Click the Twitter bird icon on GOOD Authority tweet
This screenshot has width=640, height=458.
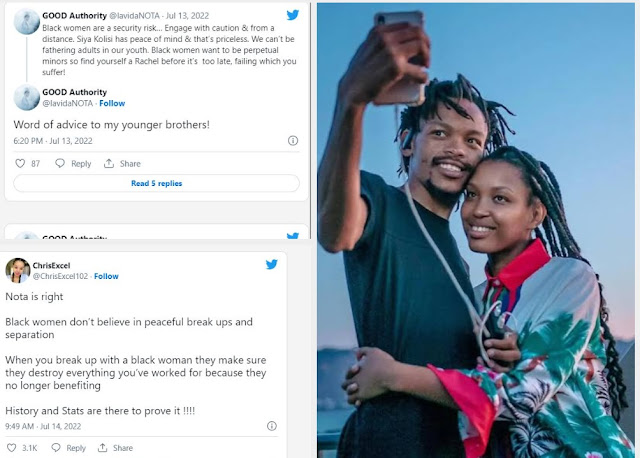tap(293, 15)
